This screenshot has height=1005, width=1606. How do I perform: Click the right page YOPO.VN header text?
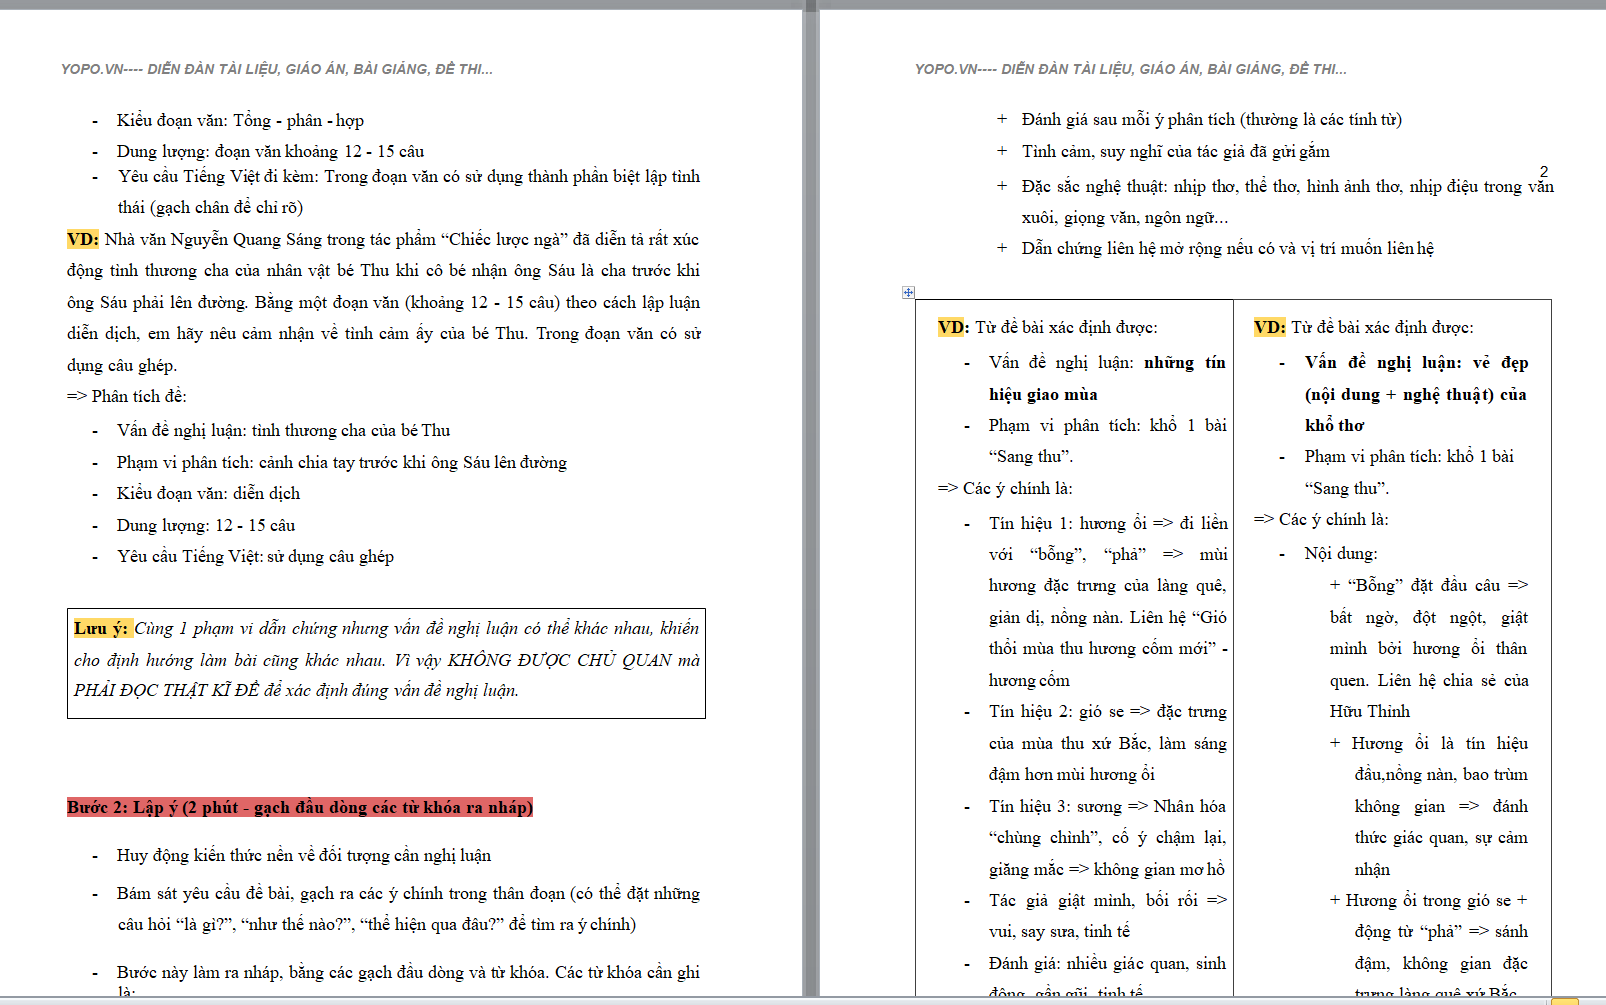(x=1130, y=69)
